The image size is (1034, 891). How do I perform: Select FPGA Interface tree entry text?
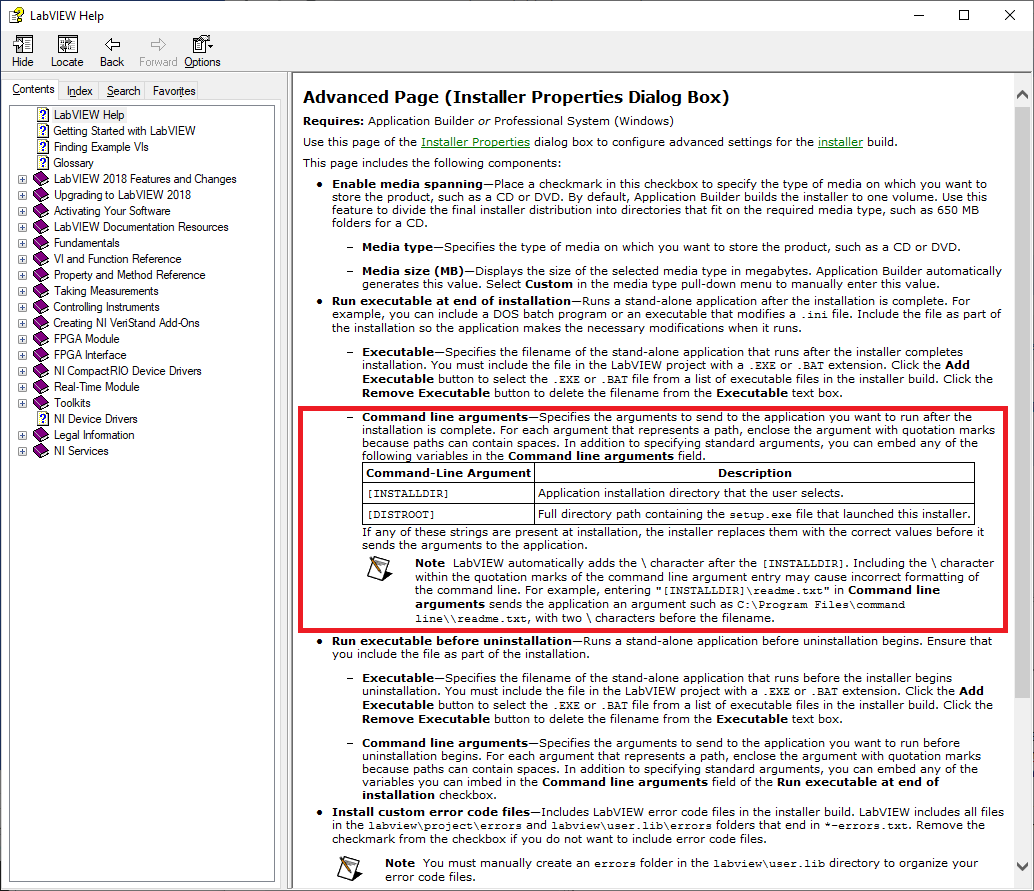pos(90,355)
